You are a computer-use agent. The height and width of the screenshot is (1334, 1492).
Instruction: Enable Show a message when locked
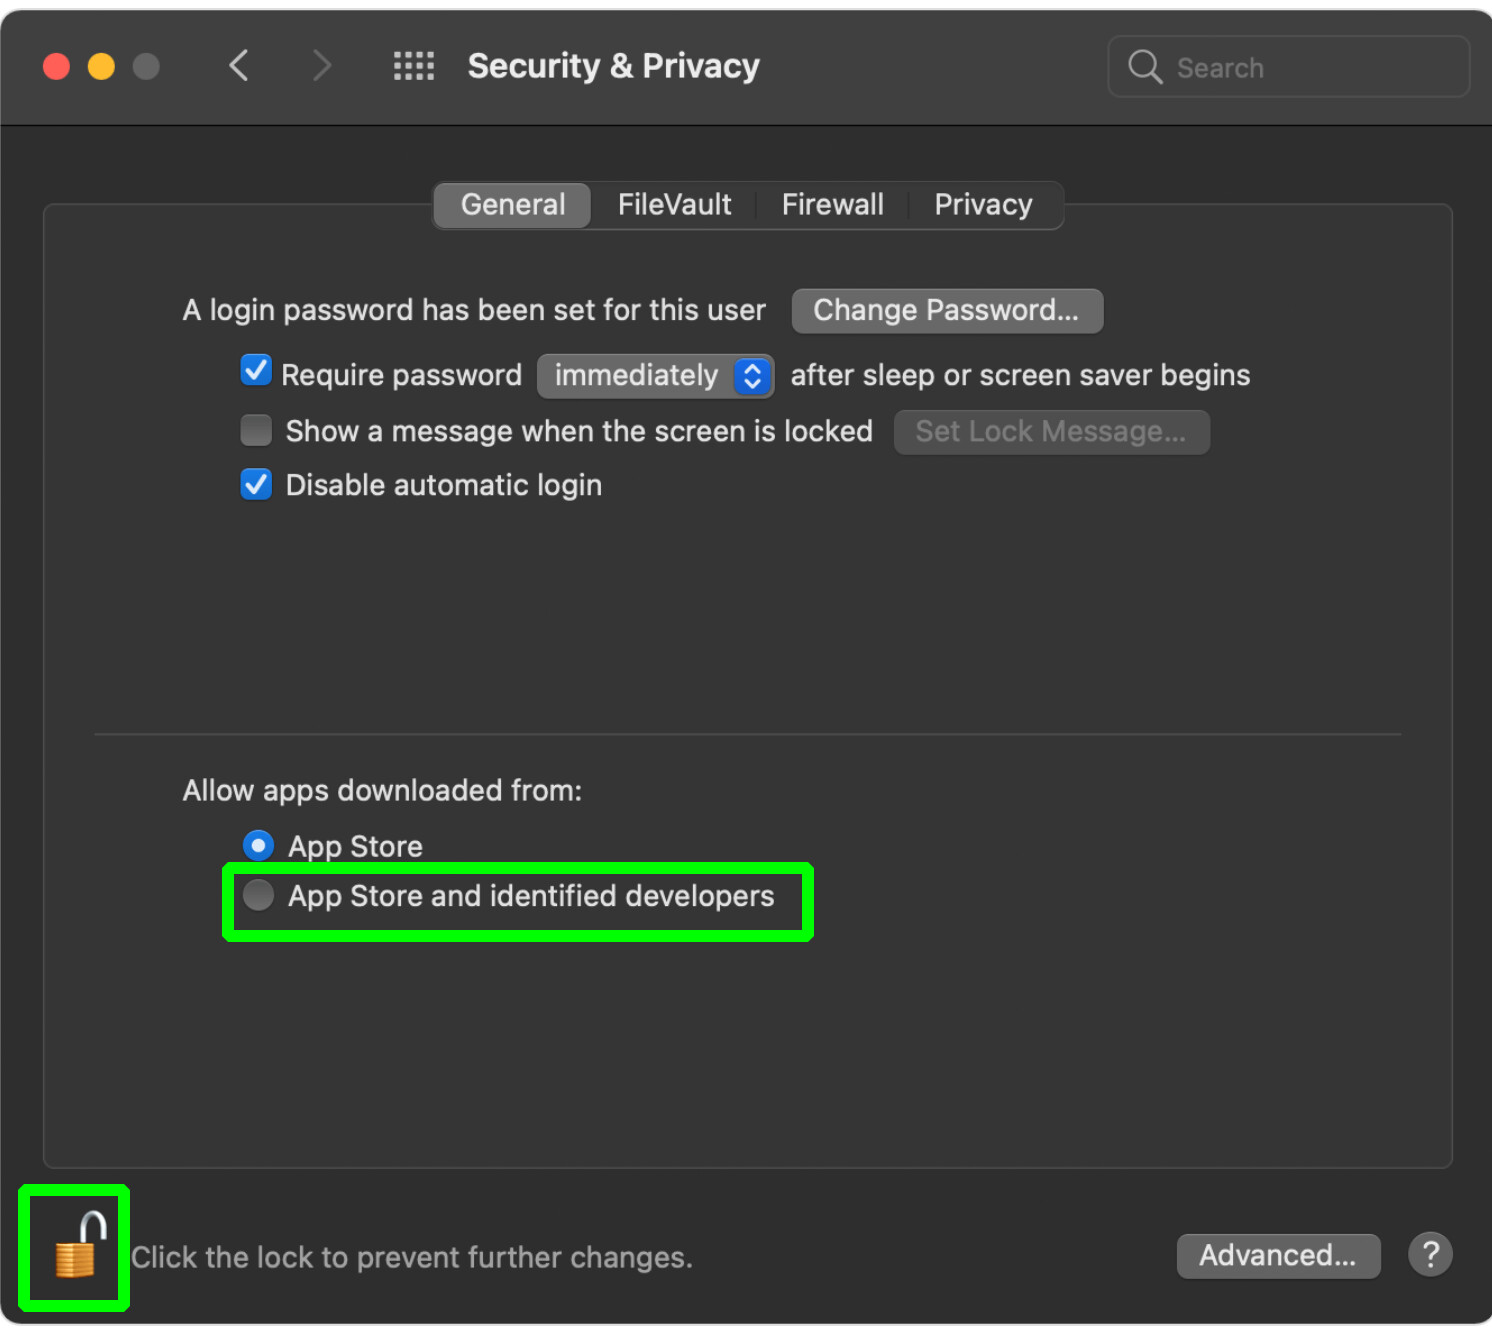256,430
